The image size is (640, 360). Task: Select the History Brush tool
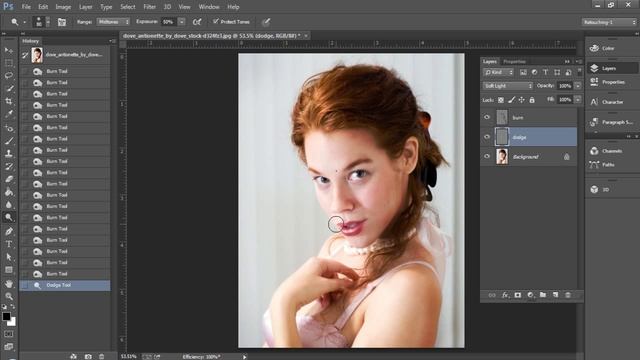pyautogui.click(x=9, y=166)
